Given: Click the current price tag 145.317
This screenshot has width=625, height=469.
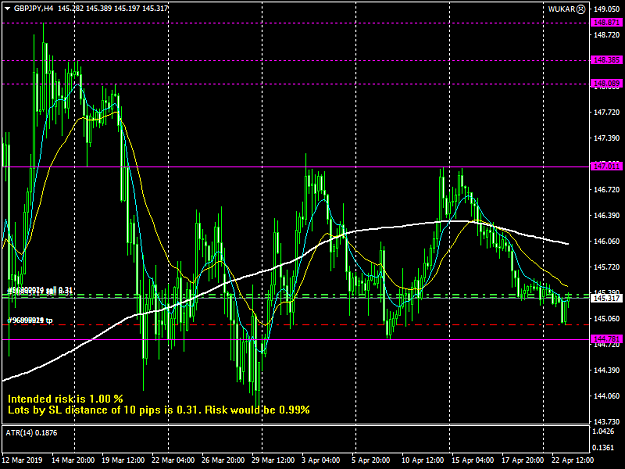Looking at the screenshot, I should pos(606,298).
